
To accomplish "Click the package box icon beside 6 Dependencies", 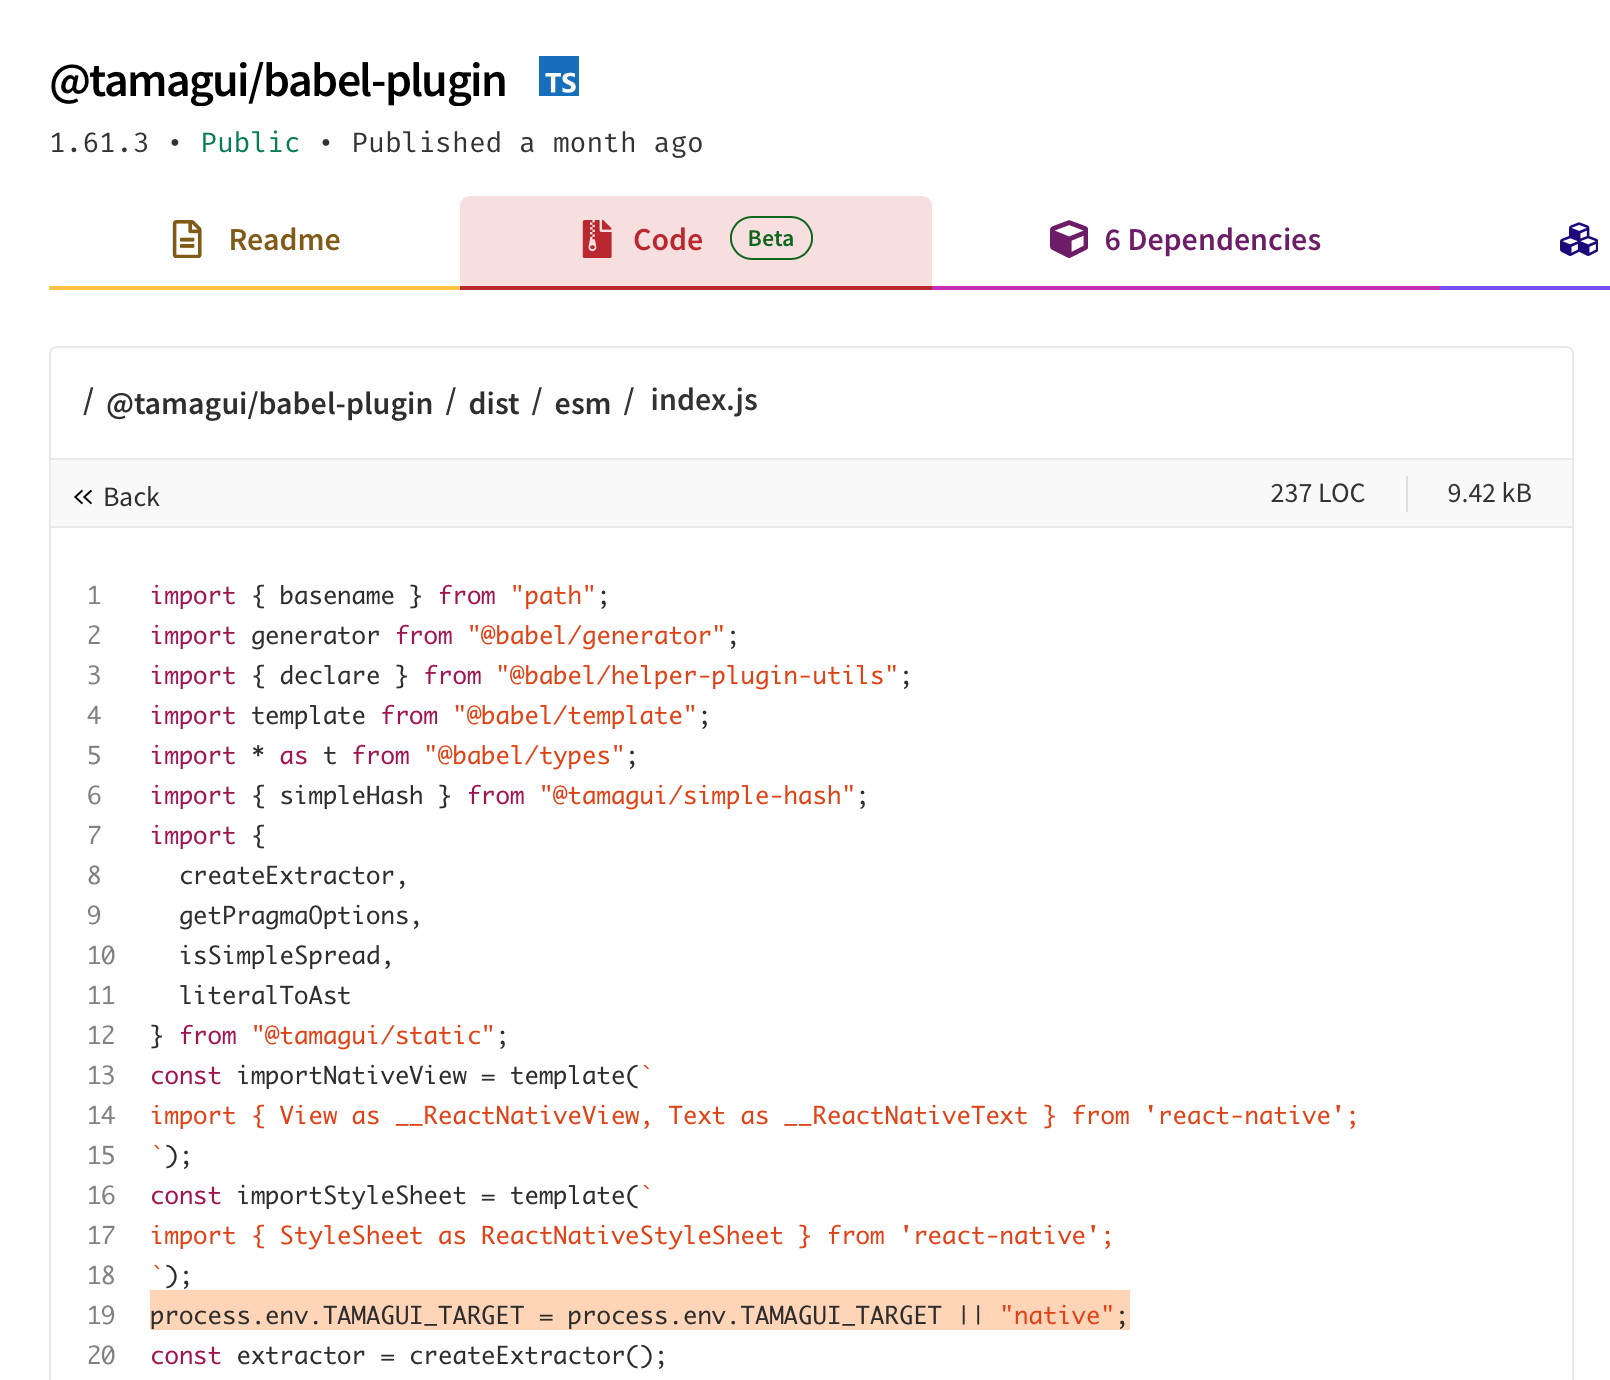I will click(x=1068, y=240).
